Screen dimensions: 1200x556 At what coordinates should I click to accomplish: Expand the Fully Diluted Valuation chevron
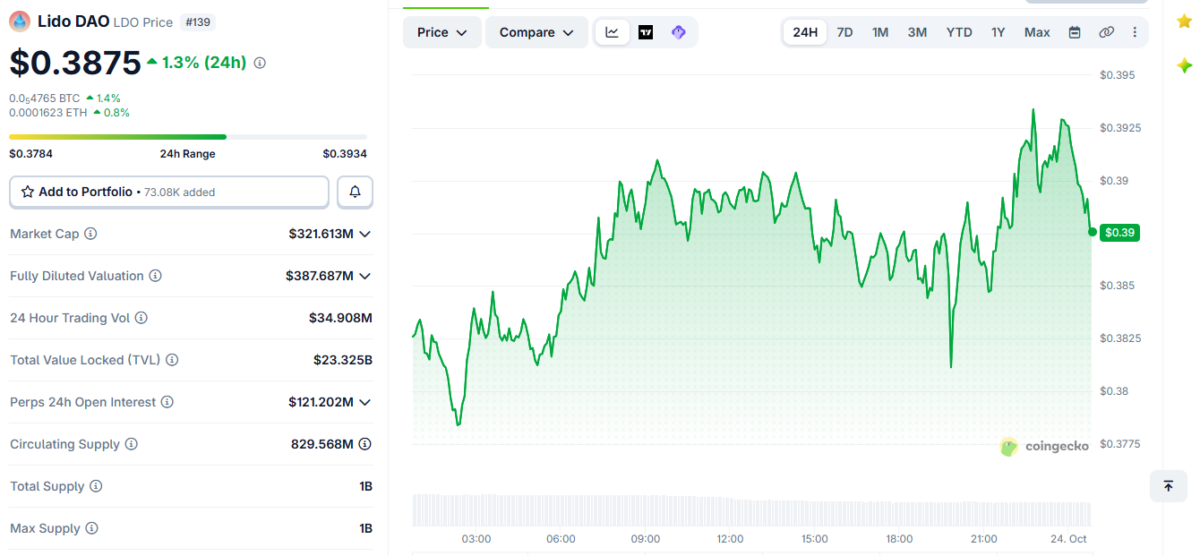[365, 276]
